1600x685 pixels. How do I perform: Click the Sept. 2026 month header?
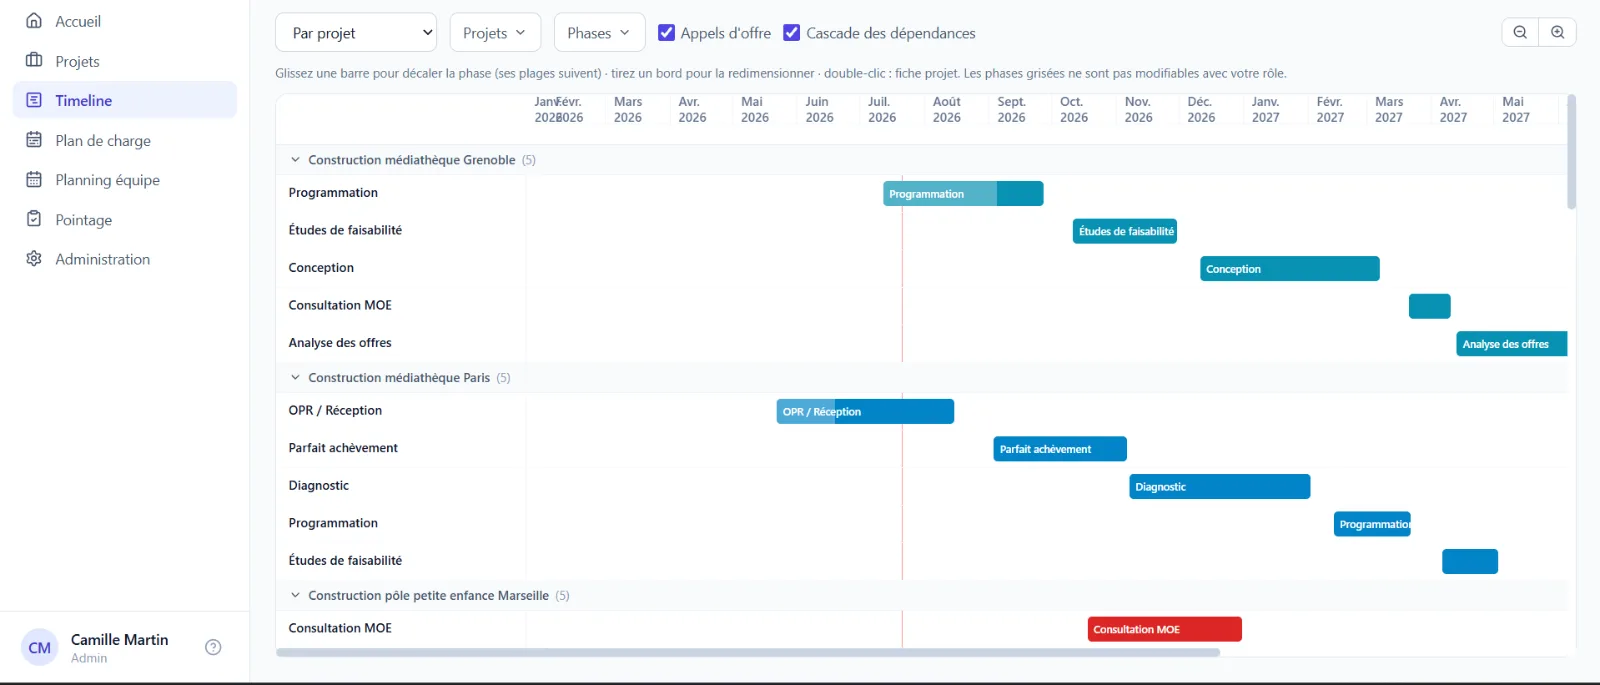pos(1011,109)
